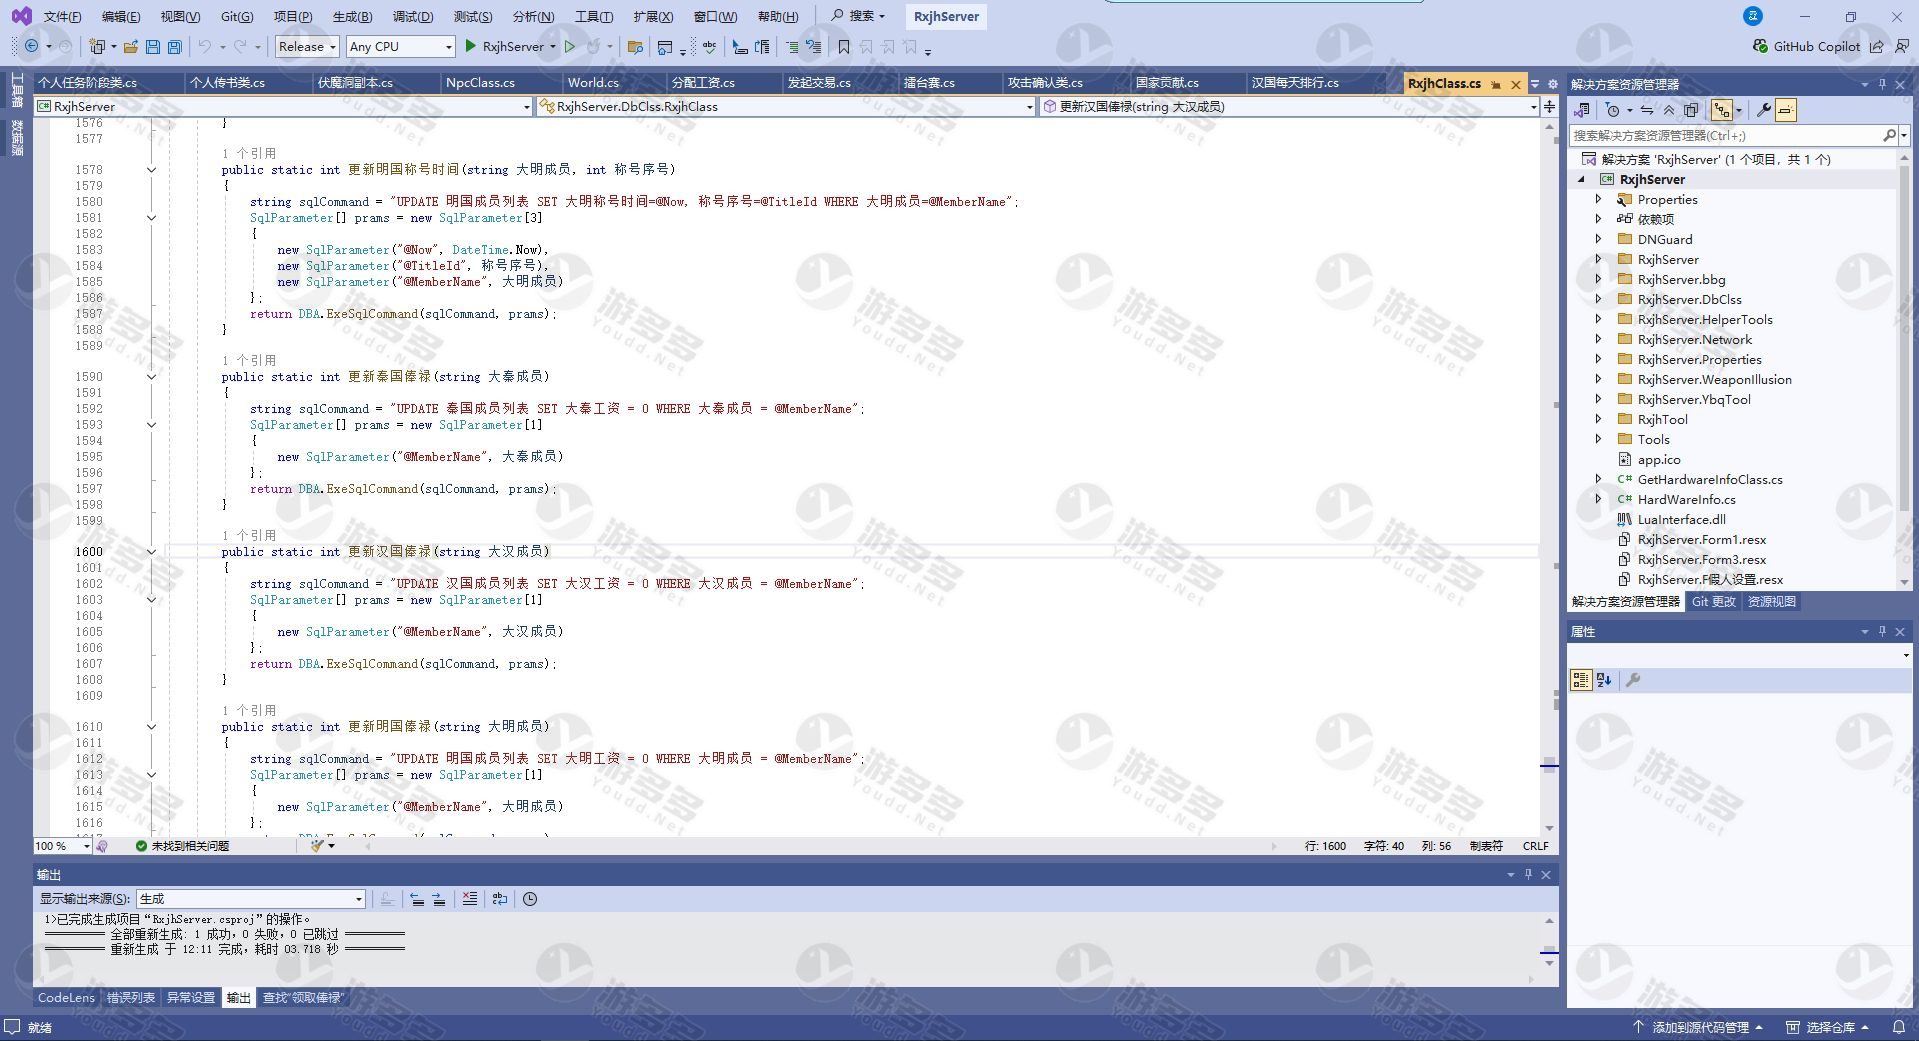Open the 生成(B) menu
This screenshot has width=1919, height=1041.
click(x=352, y=16)
